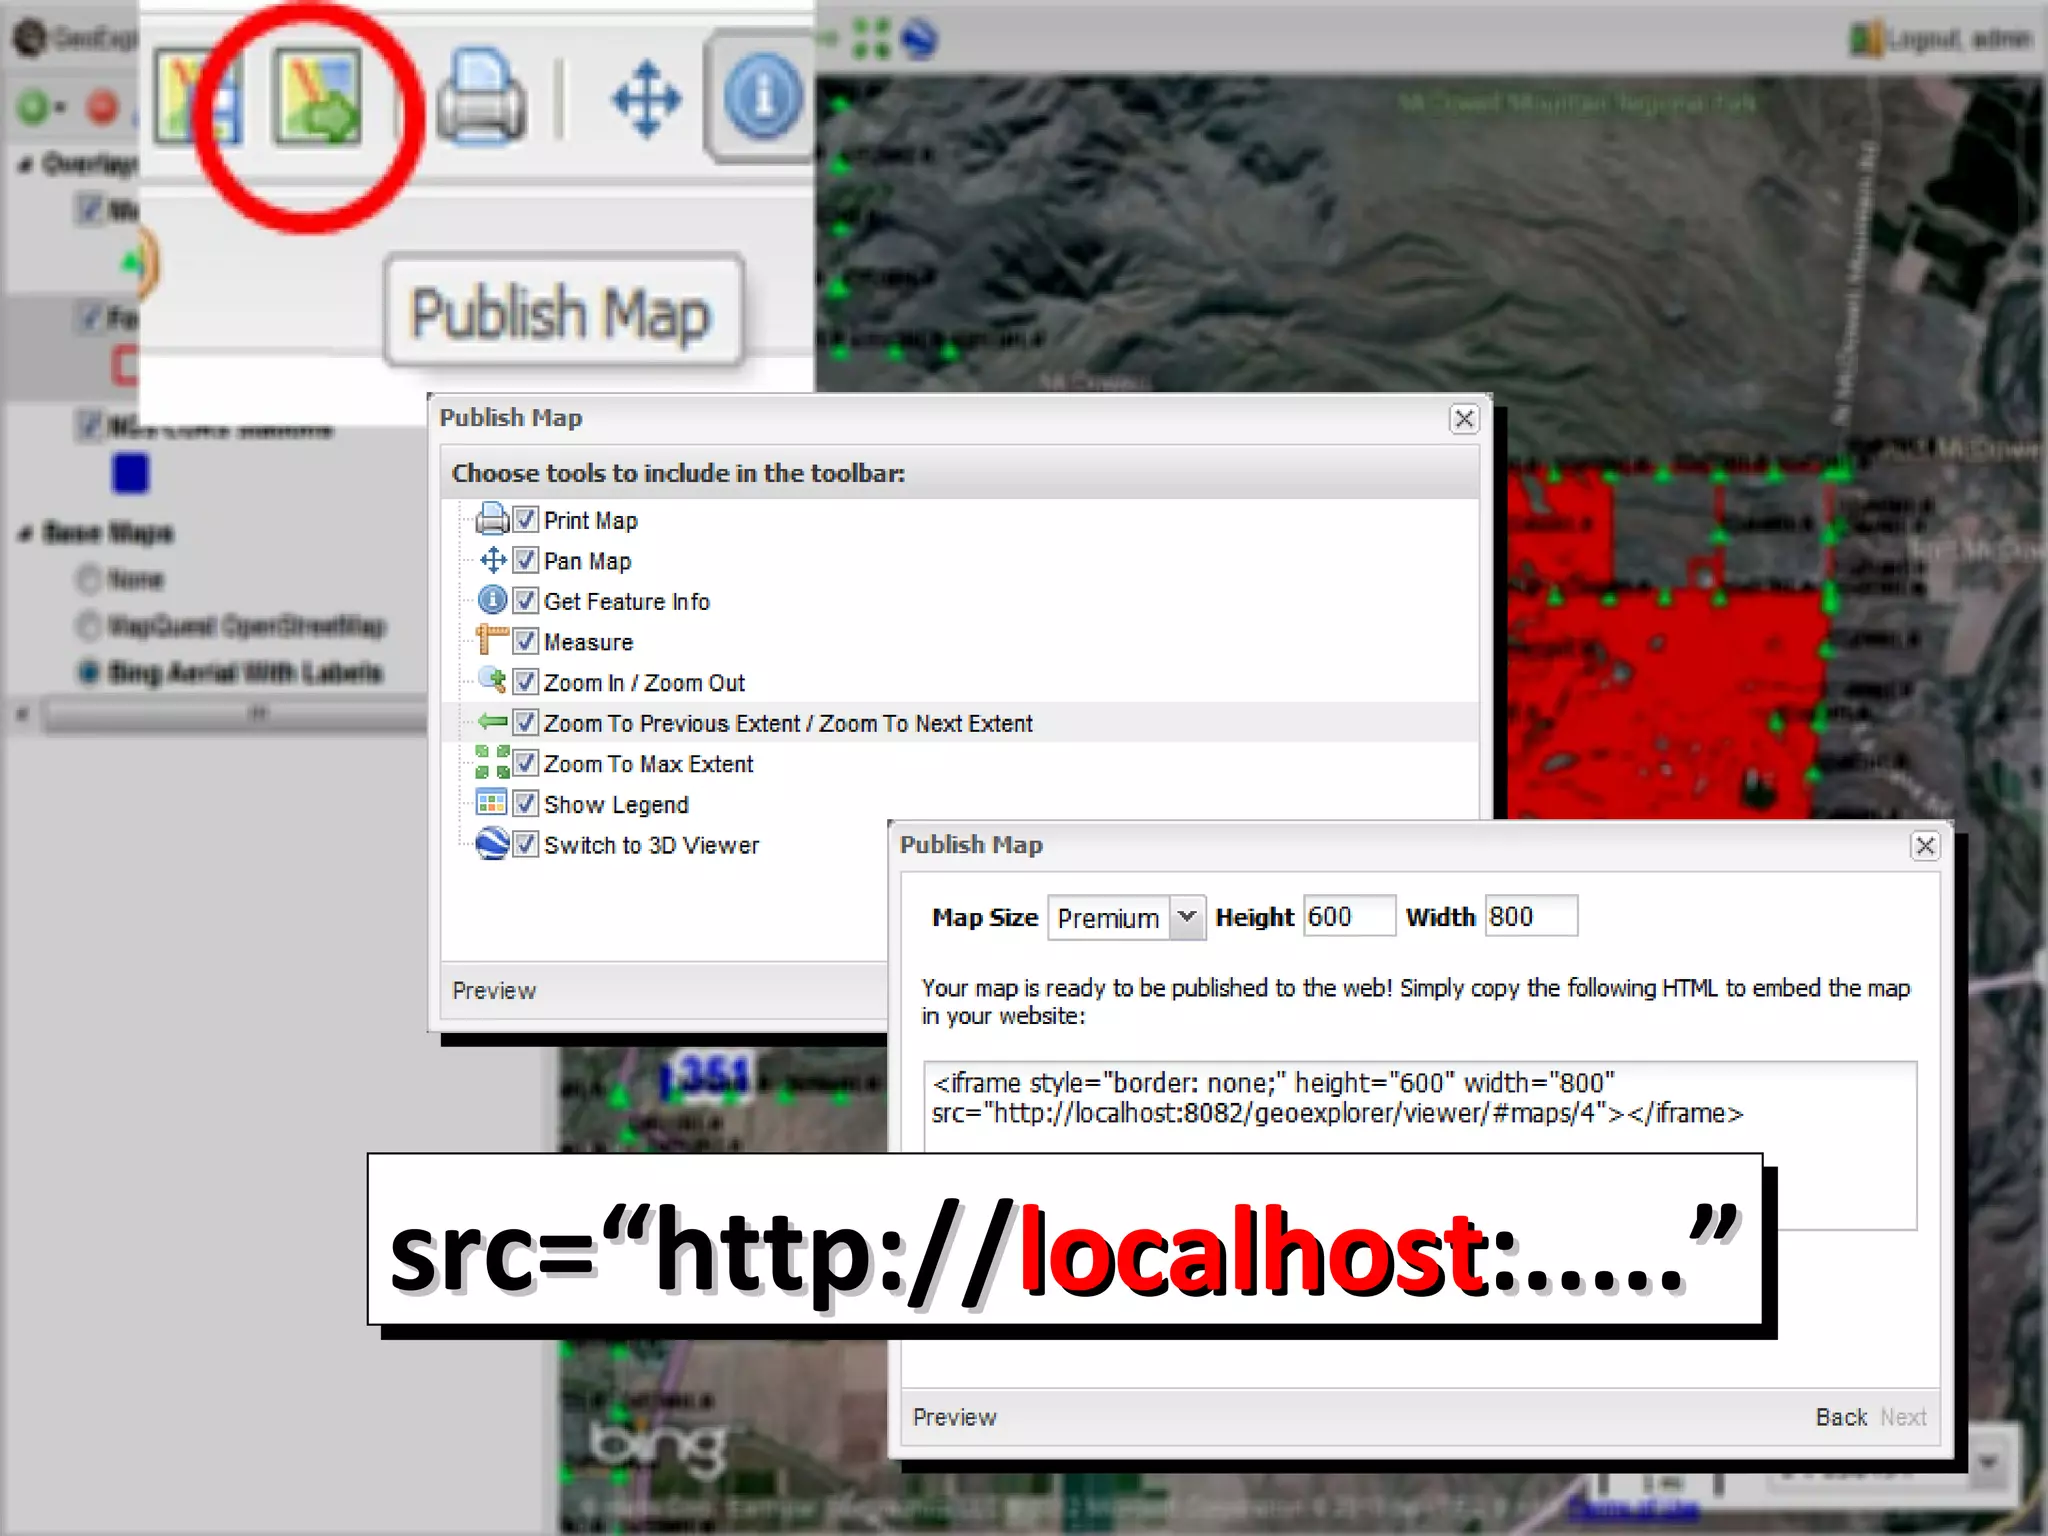Click the Zoom To Max Extent list icon
The width and height of the screenshot is (2048, 1536).
click(492, 762)
